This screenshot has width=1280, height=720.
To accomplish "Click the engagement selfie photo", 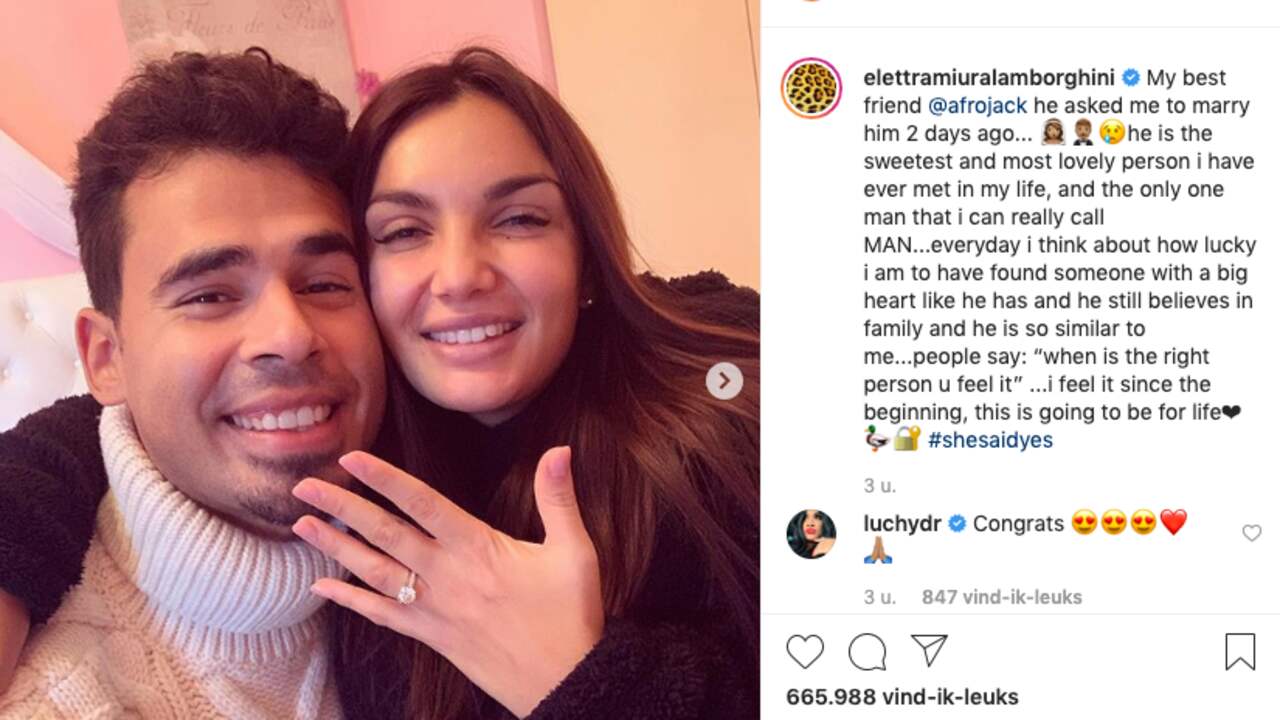I will click(380, 360).
